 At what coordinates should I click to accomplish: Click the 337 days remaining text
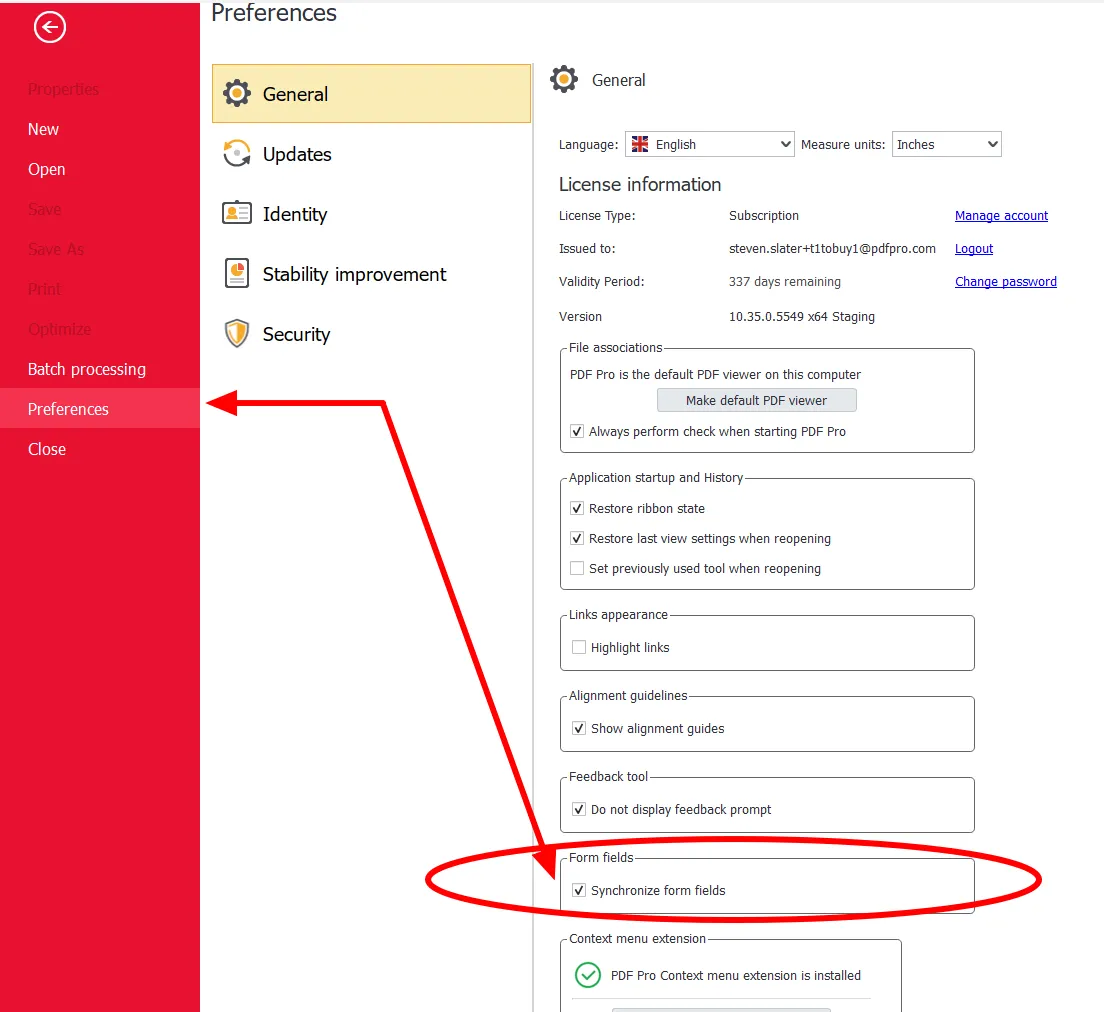pyautogui.click(x=784, y=282)
